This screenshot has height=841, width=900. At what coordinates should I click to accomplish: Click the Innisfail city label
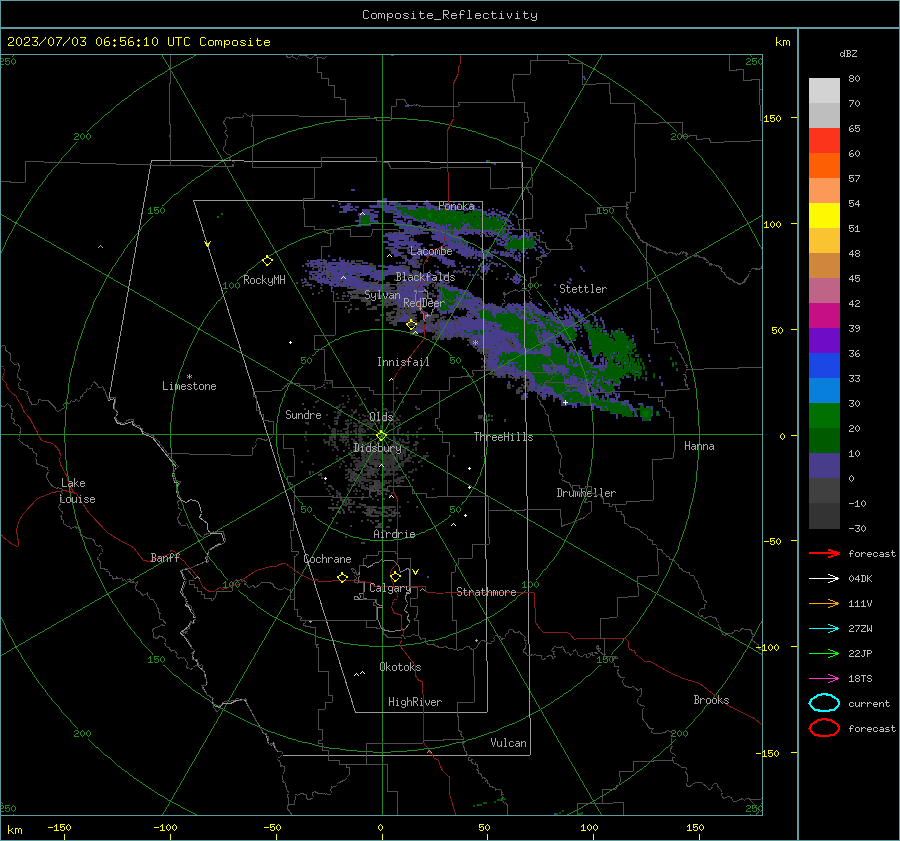(x=403, y=362)
